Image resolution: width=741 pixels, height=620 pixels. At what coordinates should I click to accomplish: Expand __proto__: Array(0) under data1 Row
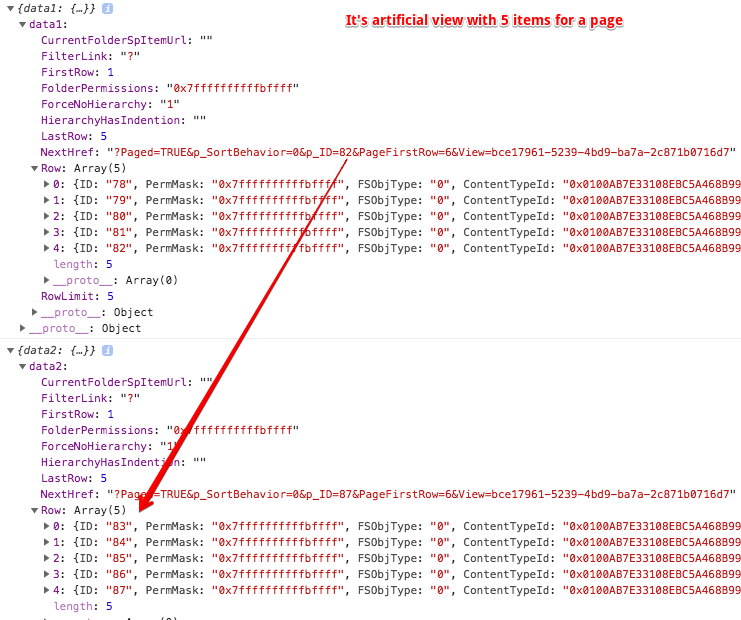pyautogui.click(x=46, y=280)
